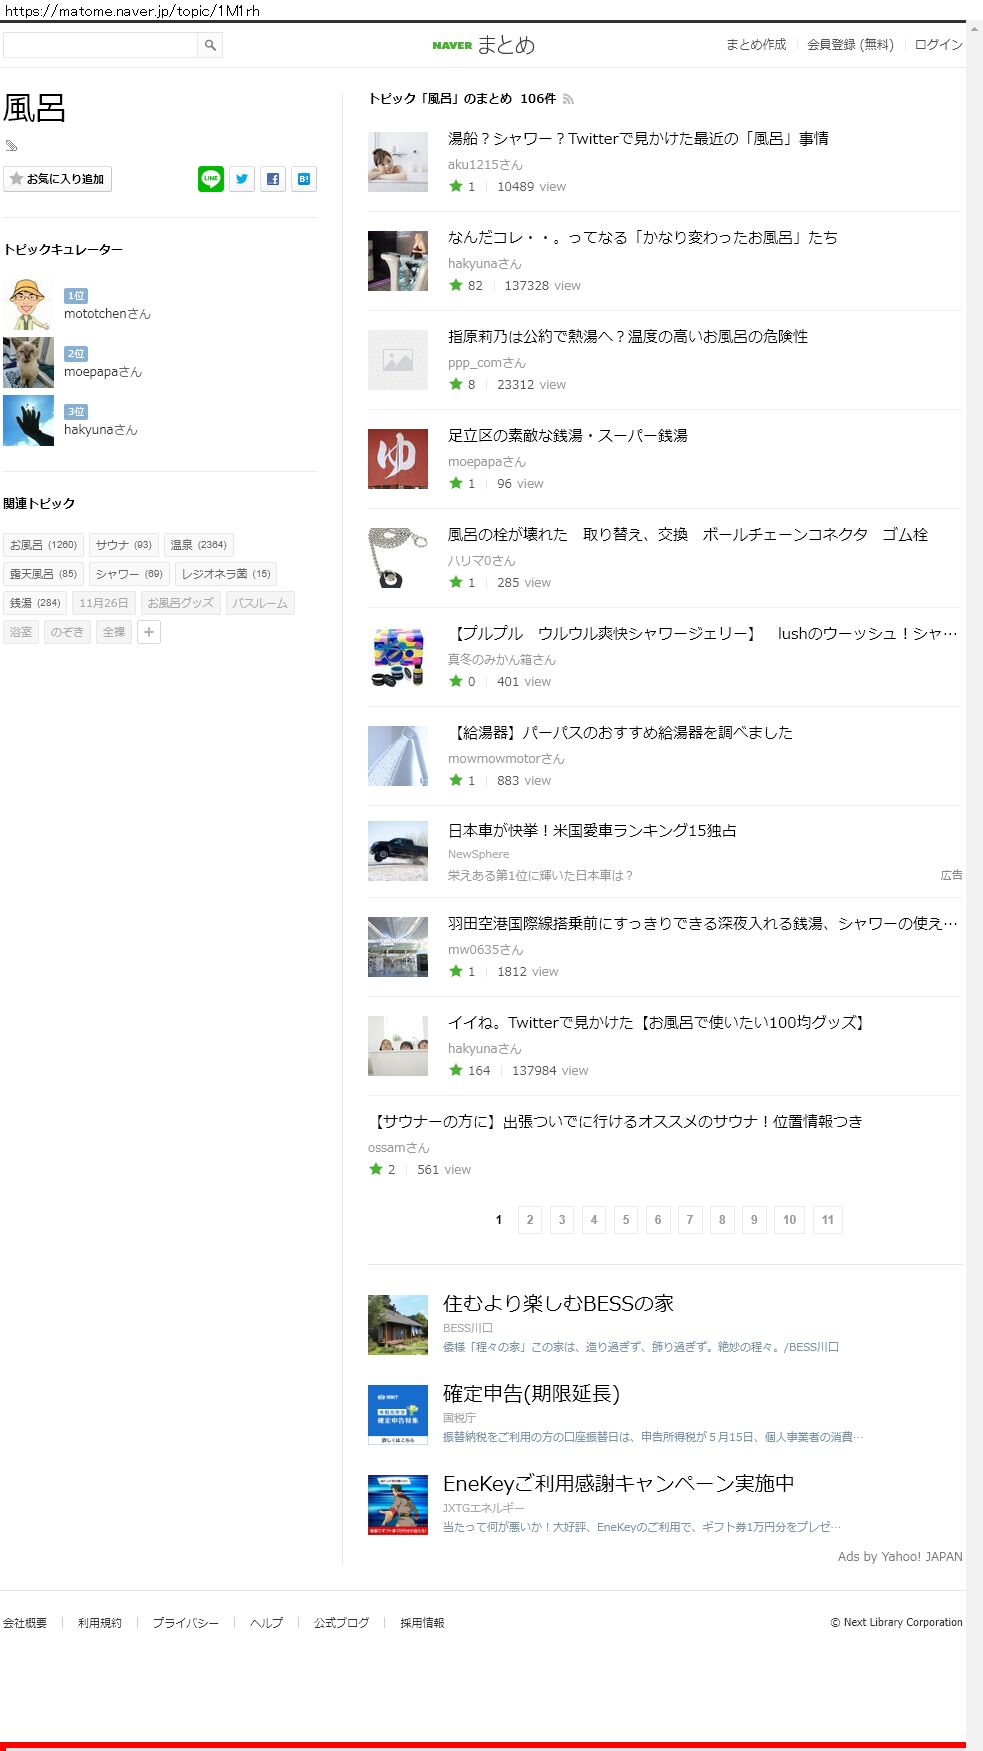Screen dimensions: 983x1751
Task: Open 会員登録 (無料) registration link
Action: (850, 45)
